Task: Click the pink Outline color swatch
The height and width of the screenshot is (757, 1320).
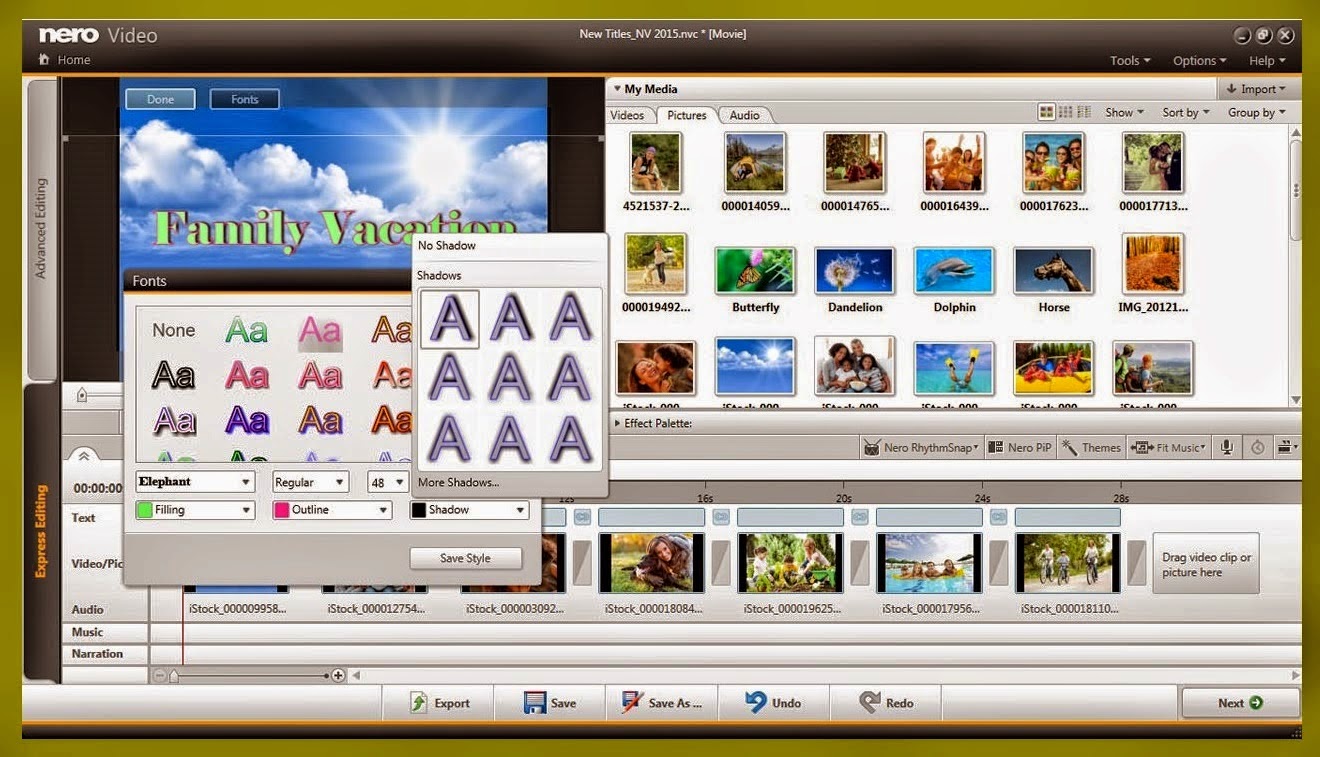Action: (x=281, y=510)
